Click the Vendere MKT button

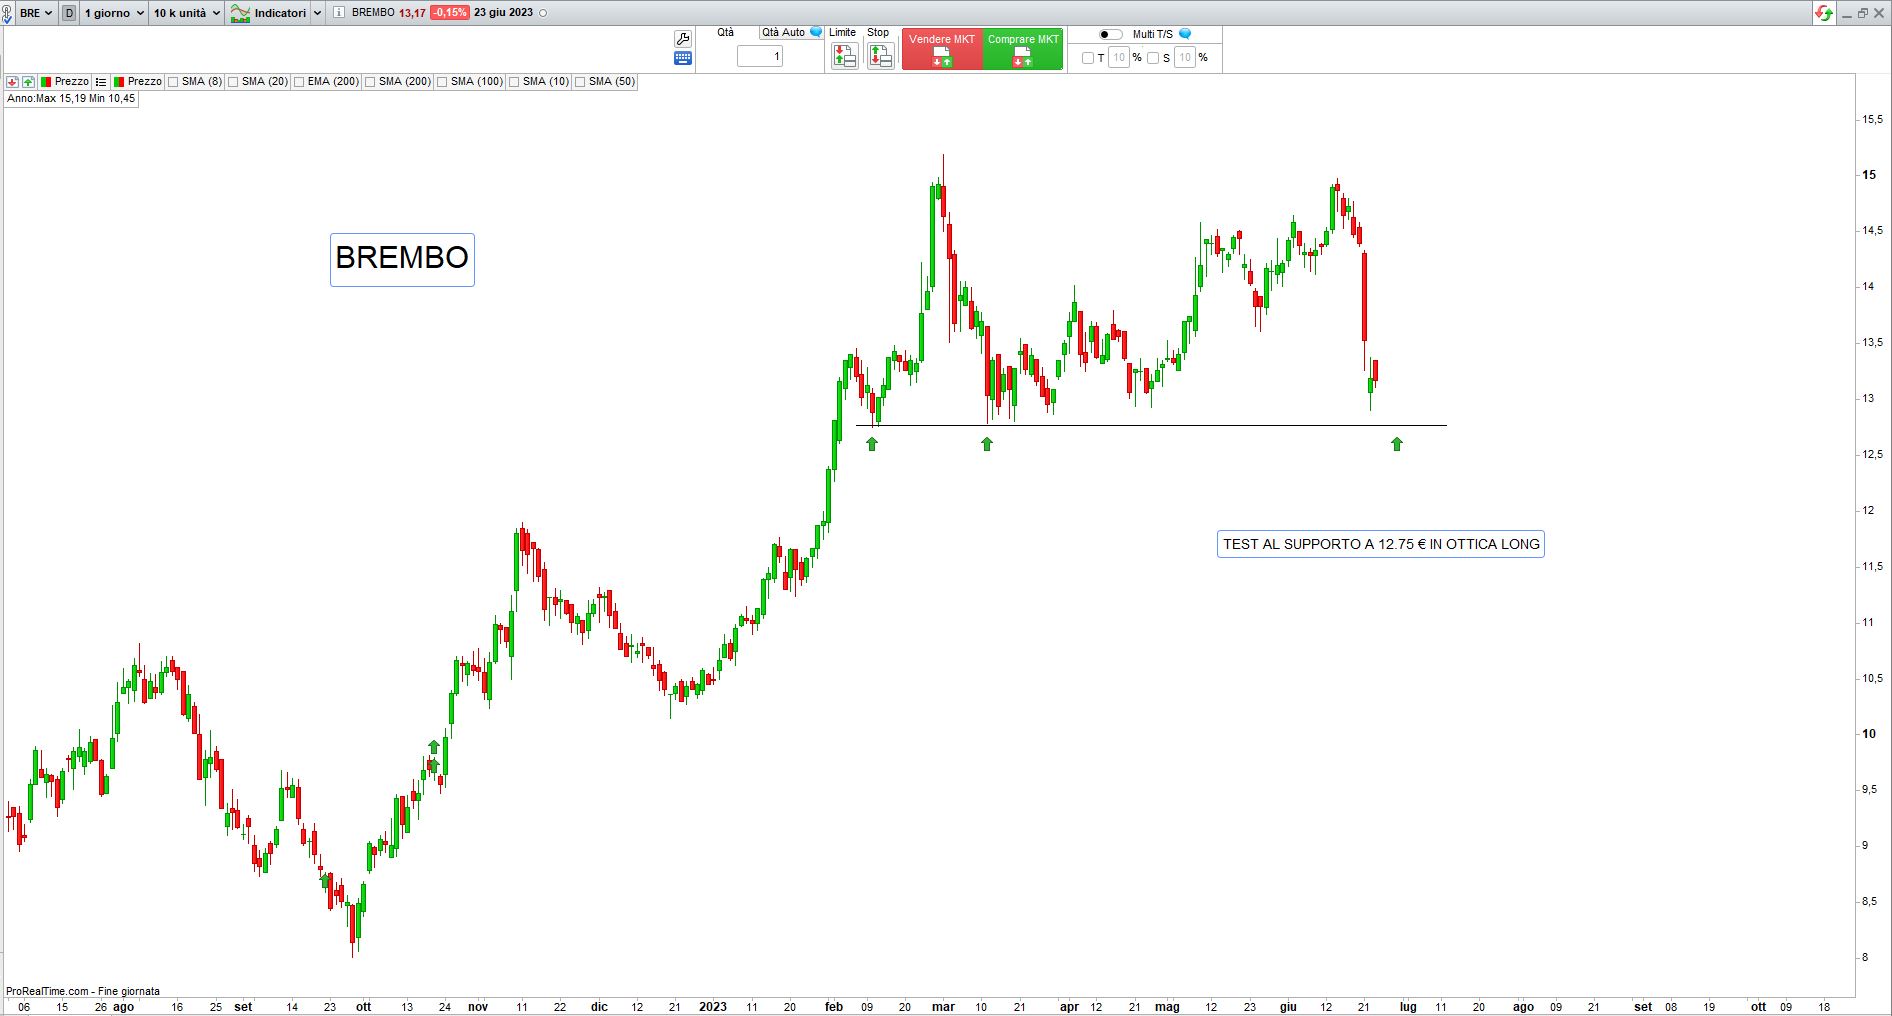pyautogui.click(x=941, y=49)
